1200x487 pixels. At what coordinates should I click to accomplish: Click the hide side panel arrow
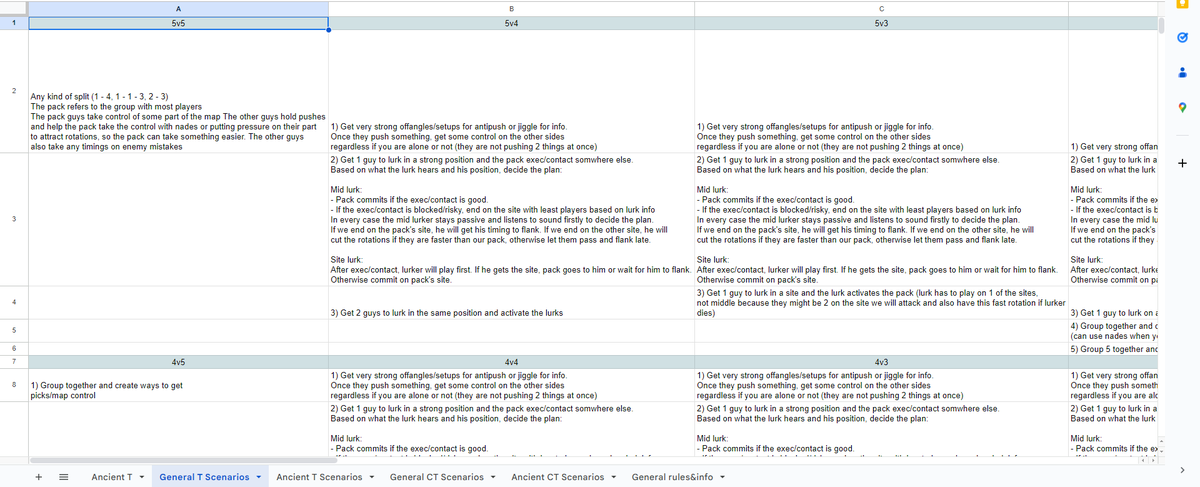coord(1182,469)
